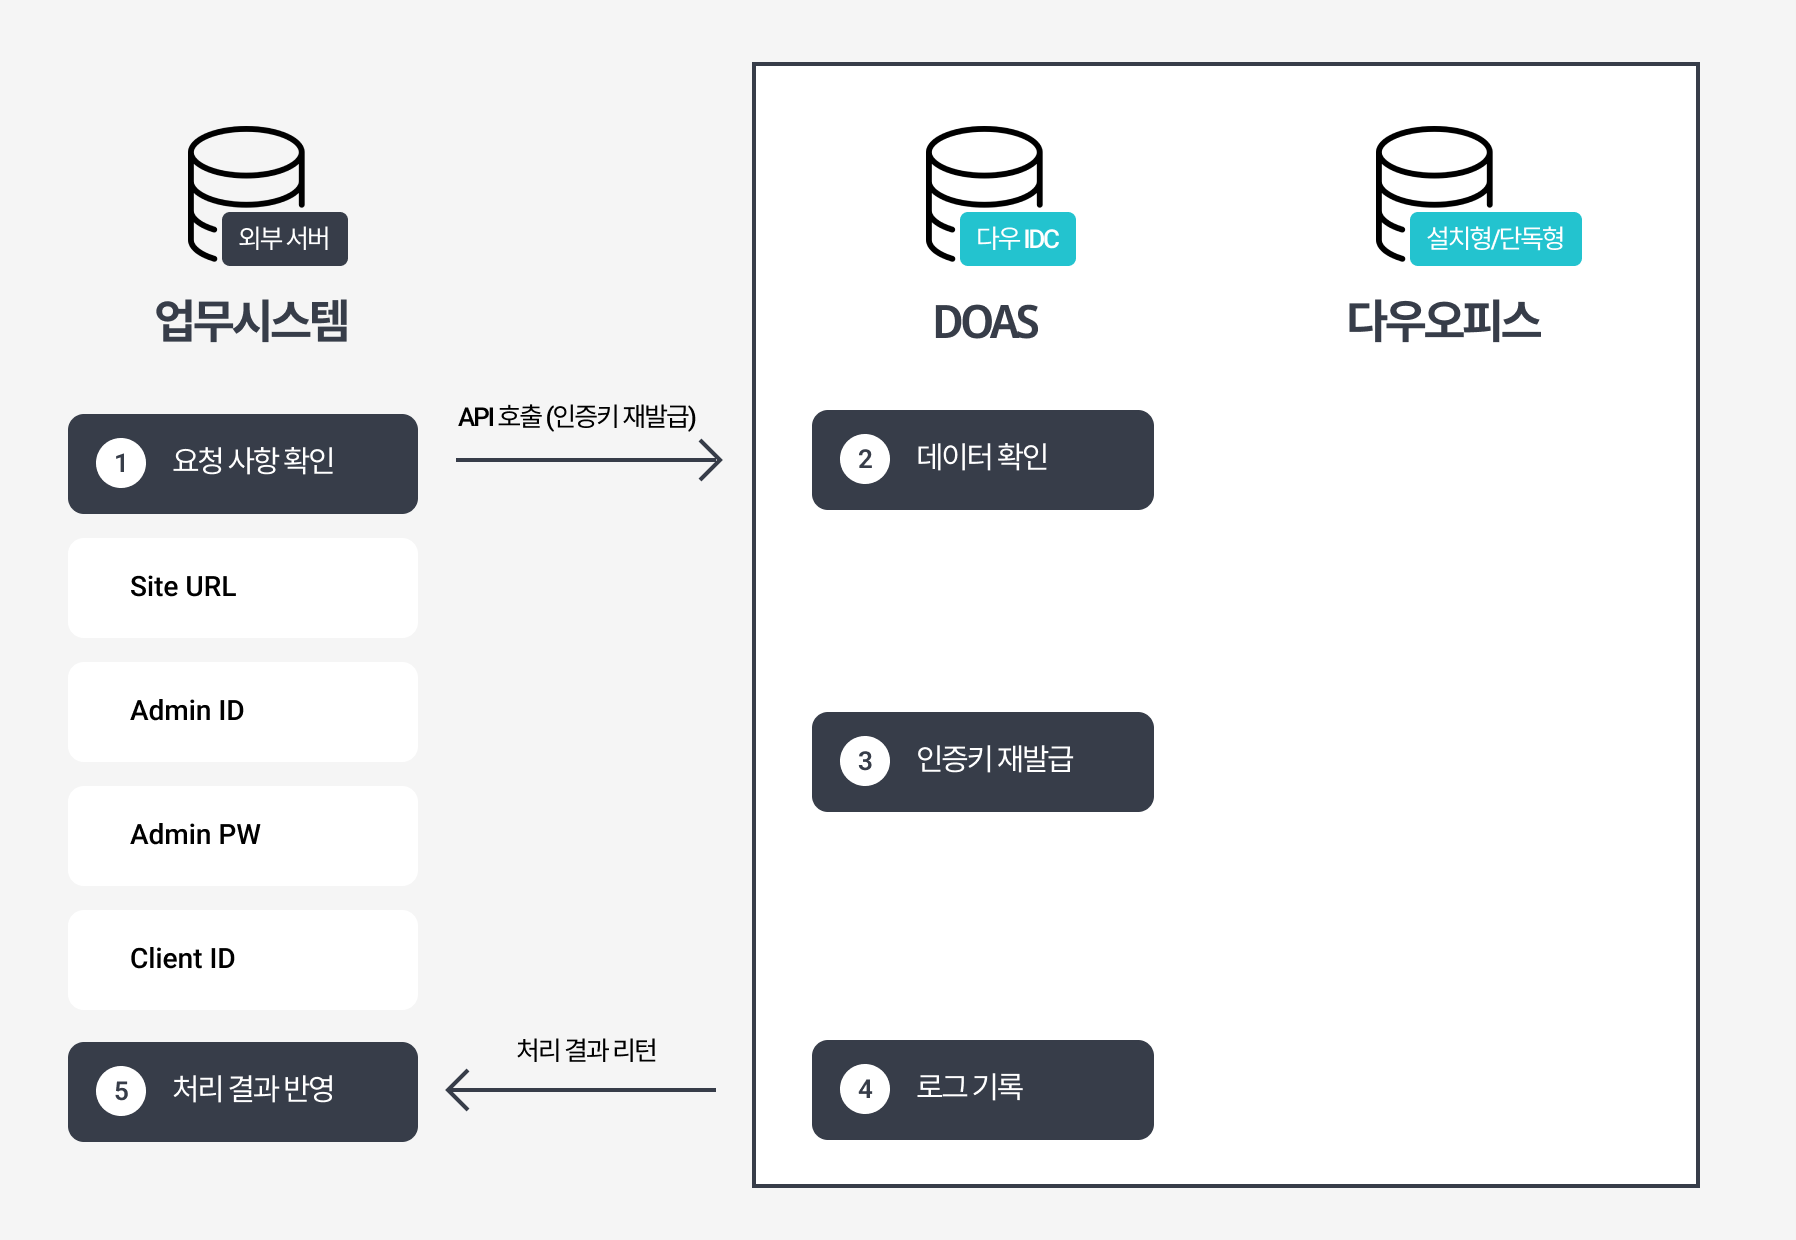Click the right arrow for API 호출
Image resolution: width=1796 pixels, height=1240 pixels.
point(589,460)
